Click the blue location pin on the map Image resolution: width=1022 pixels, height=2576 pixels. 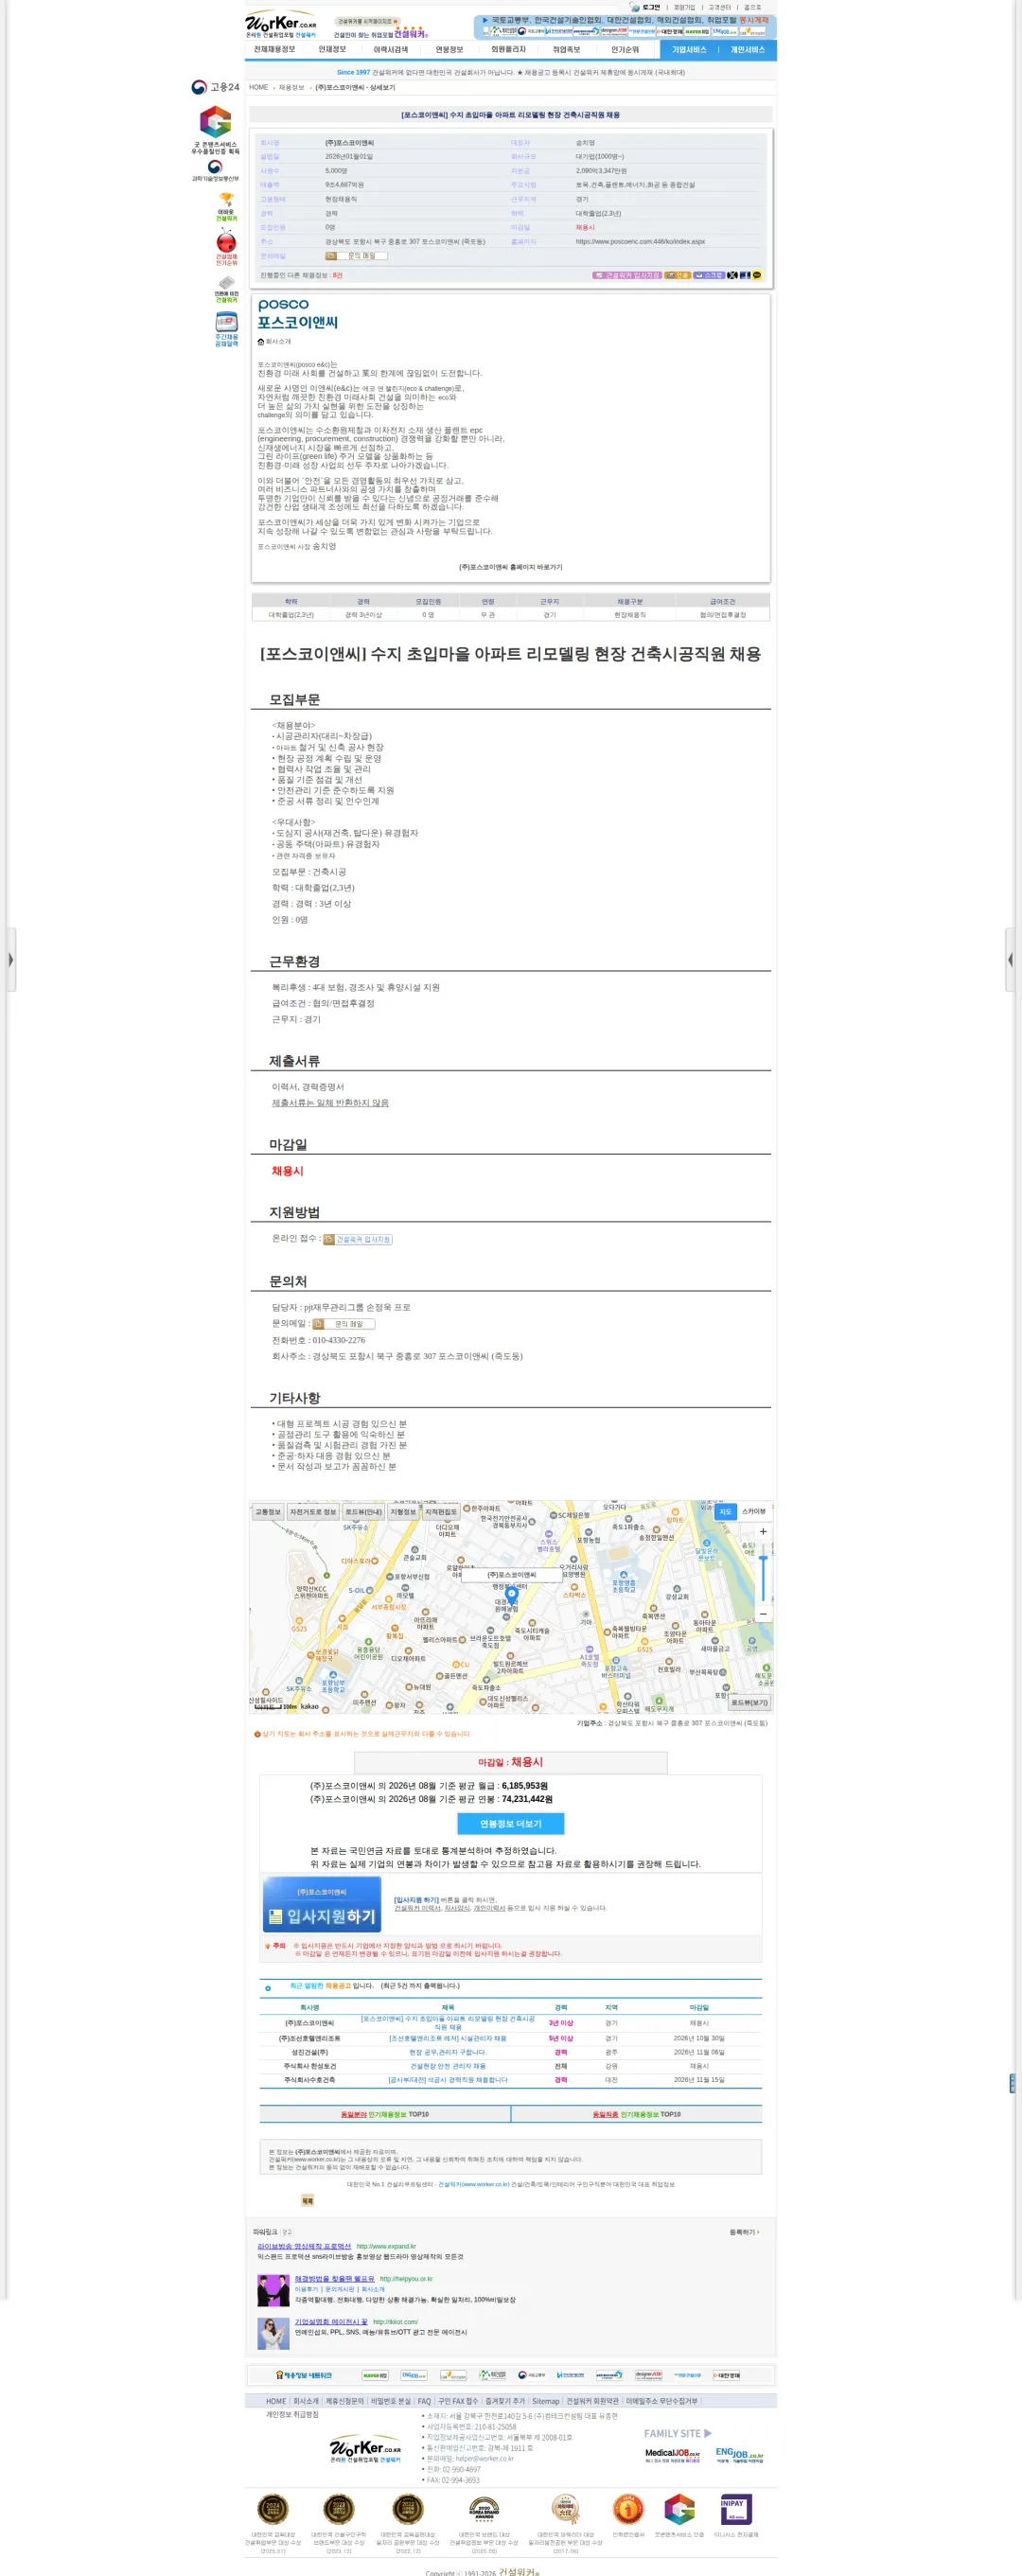click(x=512, y=1596)
